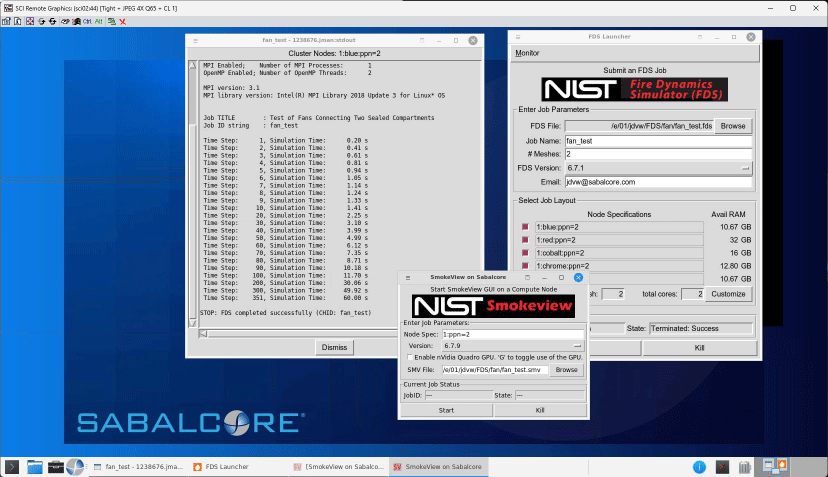
Task: Start the SmokeView job
Action: 446,410
